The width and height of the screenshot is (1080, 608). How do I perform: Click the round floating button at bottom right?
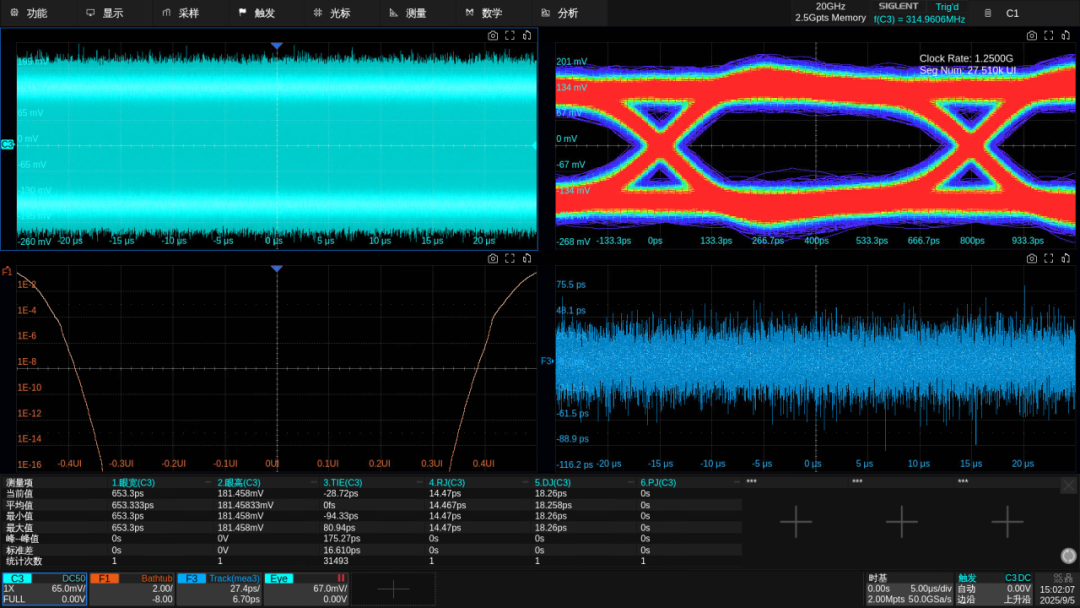pos(1067,556)
